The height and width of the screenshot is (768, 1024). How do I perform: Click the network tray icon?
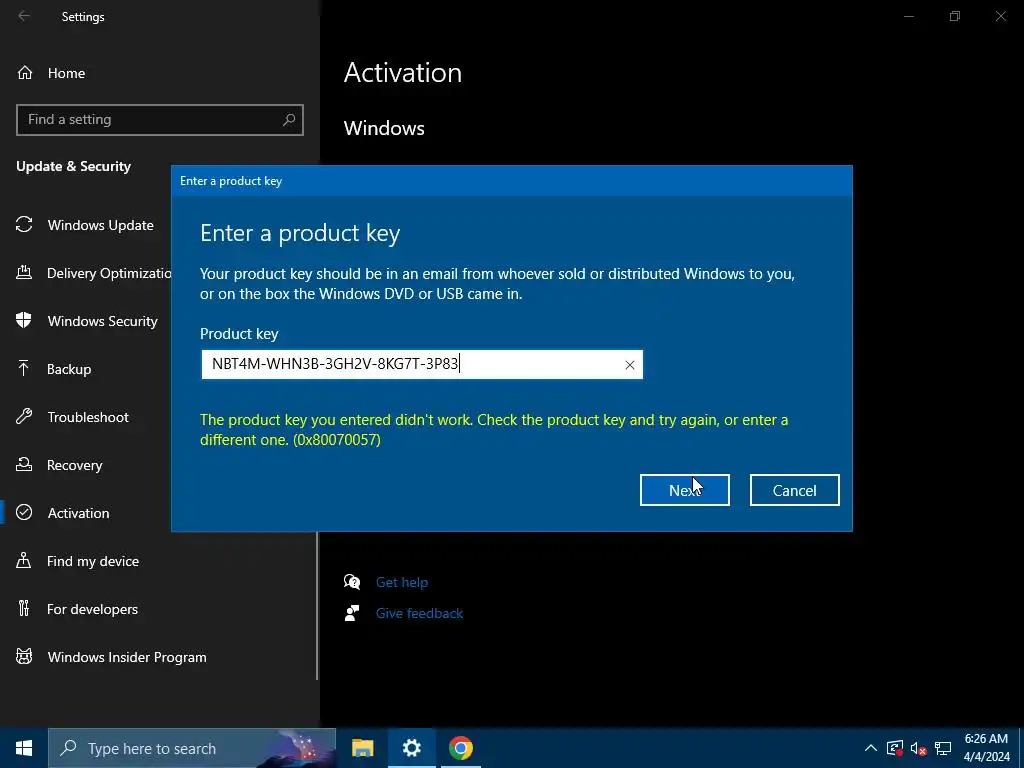(x=942, y=748)
